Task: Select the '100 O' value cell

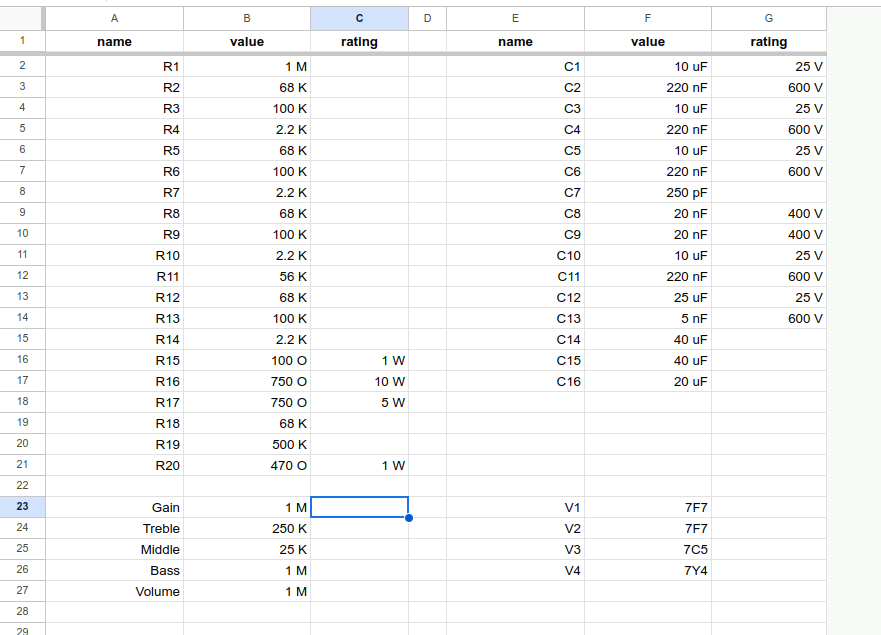Action: pos(247,360)
